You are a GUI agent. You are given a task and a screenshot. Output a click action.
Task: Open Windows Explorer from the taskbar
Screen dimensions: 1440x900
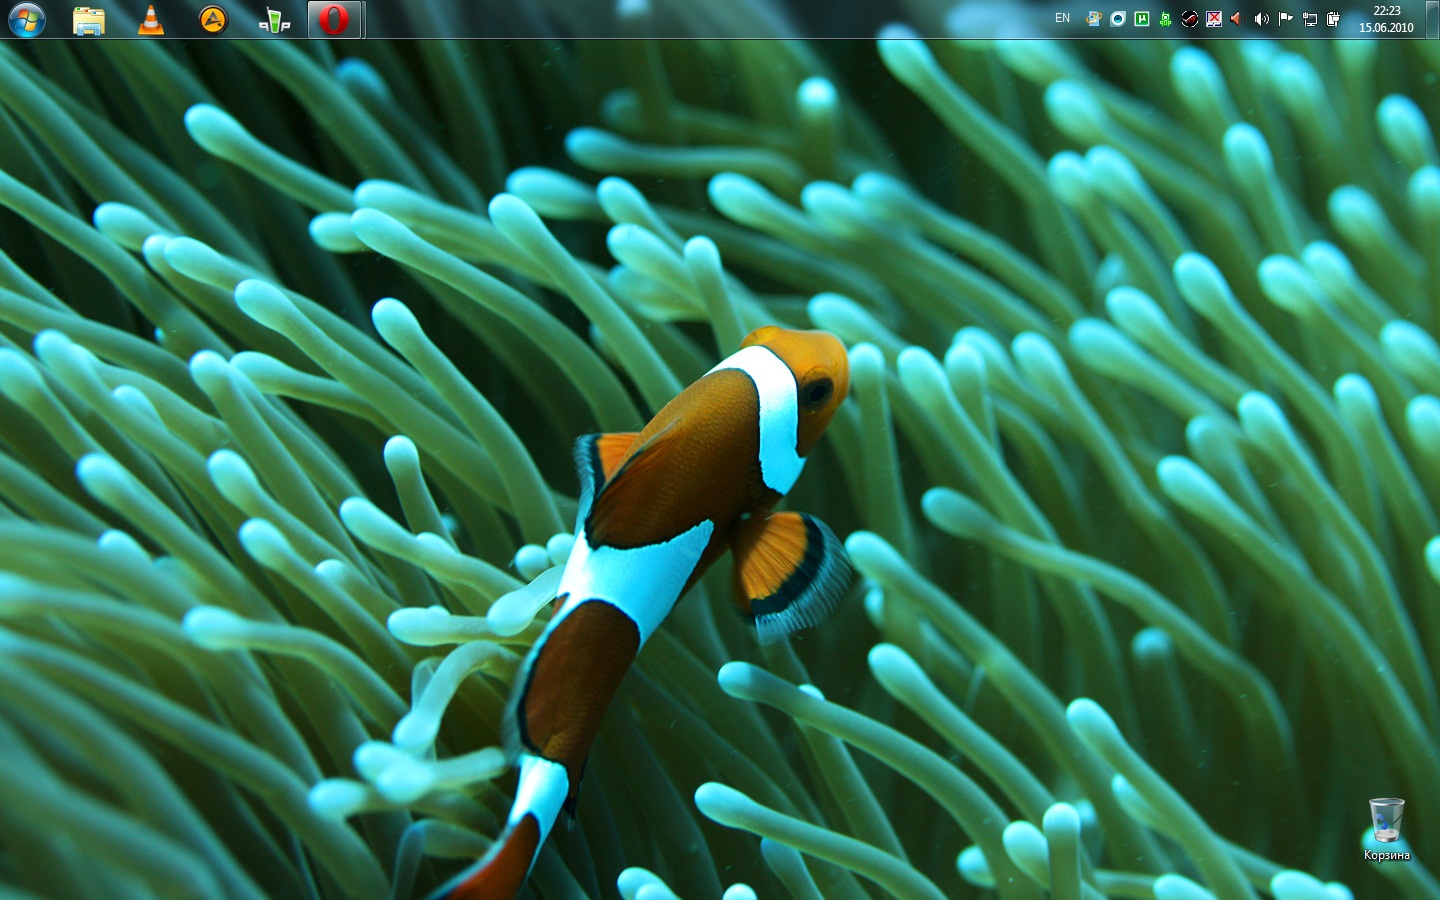click(89, 20)
